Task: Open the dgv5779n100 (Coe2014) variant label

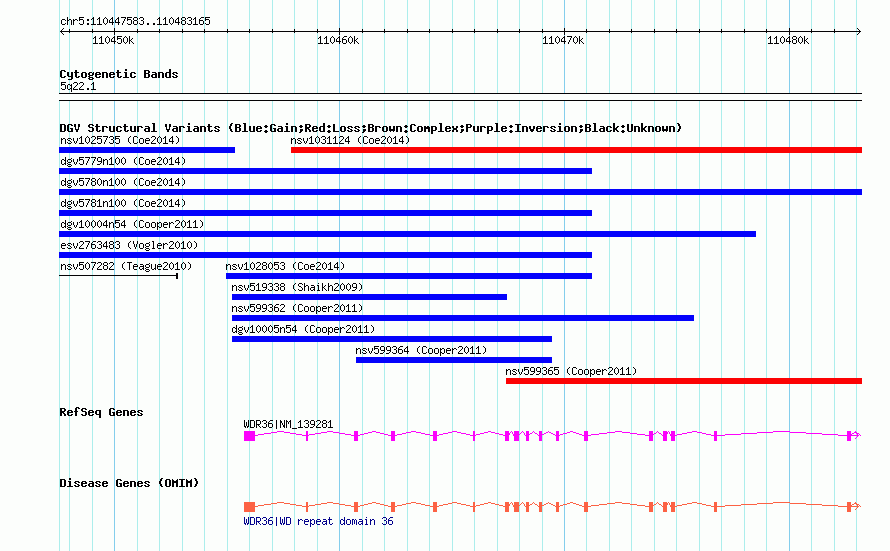Action: click(x=123, y=161)
